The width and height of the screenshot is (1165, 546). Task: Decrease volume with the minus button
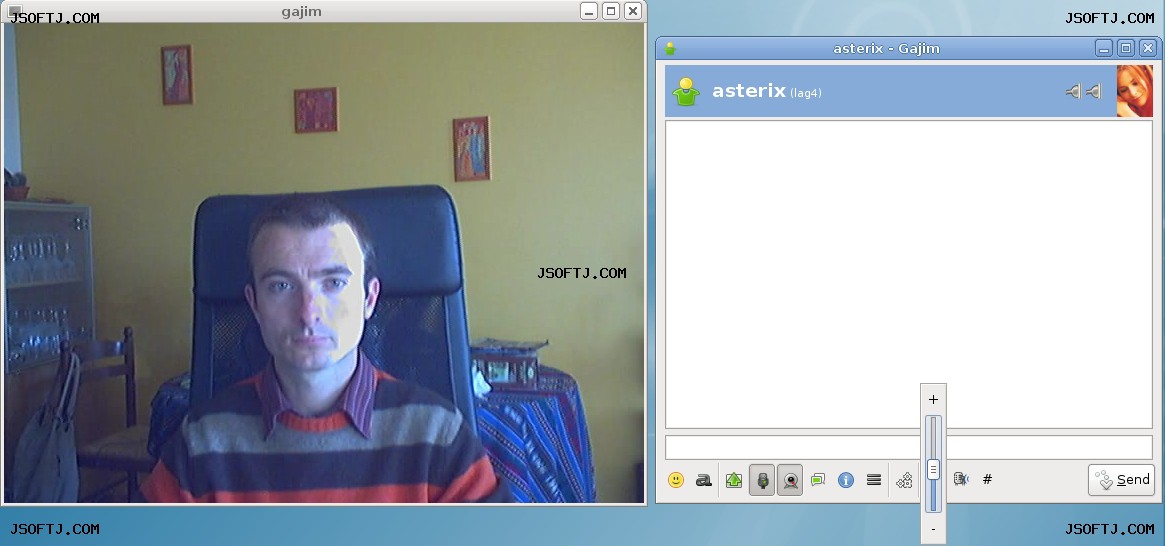933,530
